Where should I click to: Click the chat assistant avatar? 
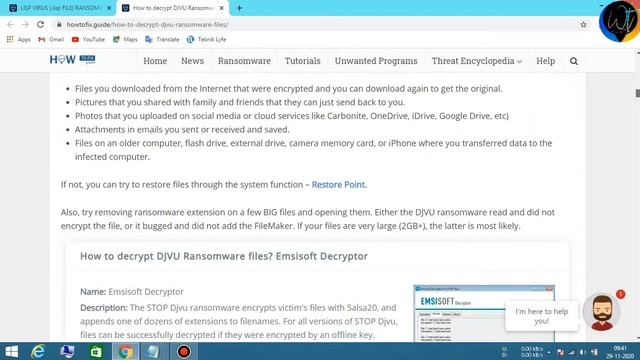602,312
